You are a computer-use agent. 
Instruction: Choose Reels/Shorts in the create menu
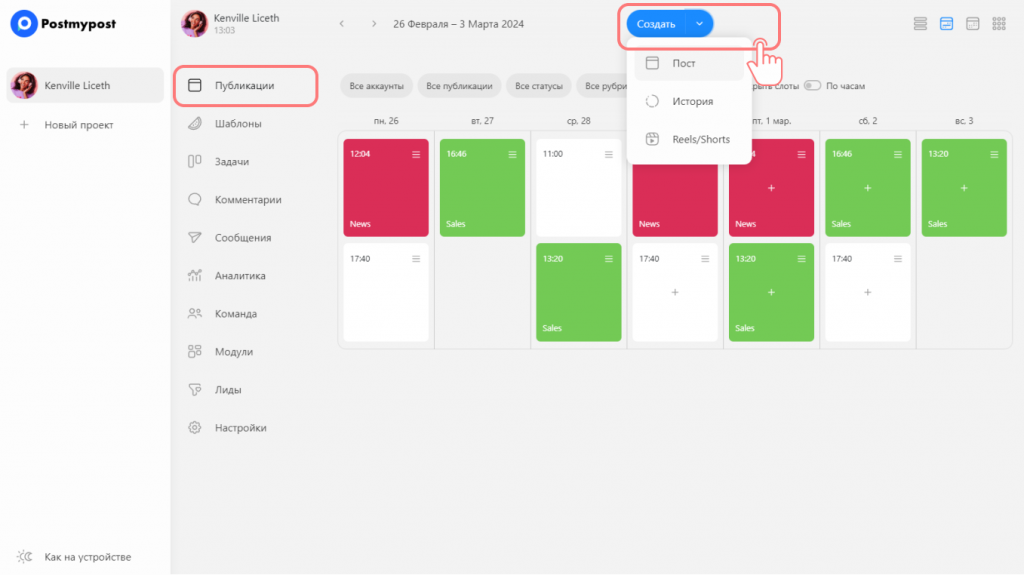click(700, 140)
